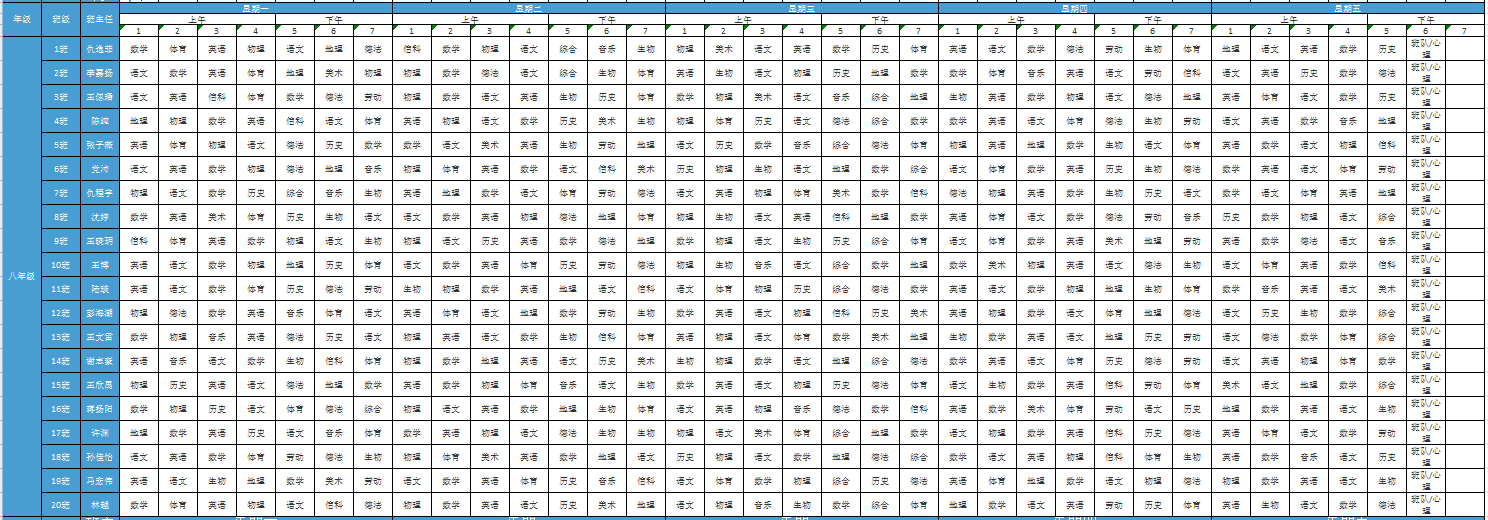Select the 6班 class cell
This screenshot has height=520, width=1488.
[60, 168]
